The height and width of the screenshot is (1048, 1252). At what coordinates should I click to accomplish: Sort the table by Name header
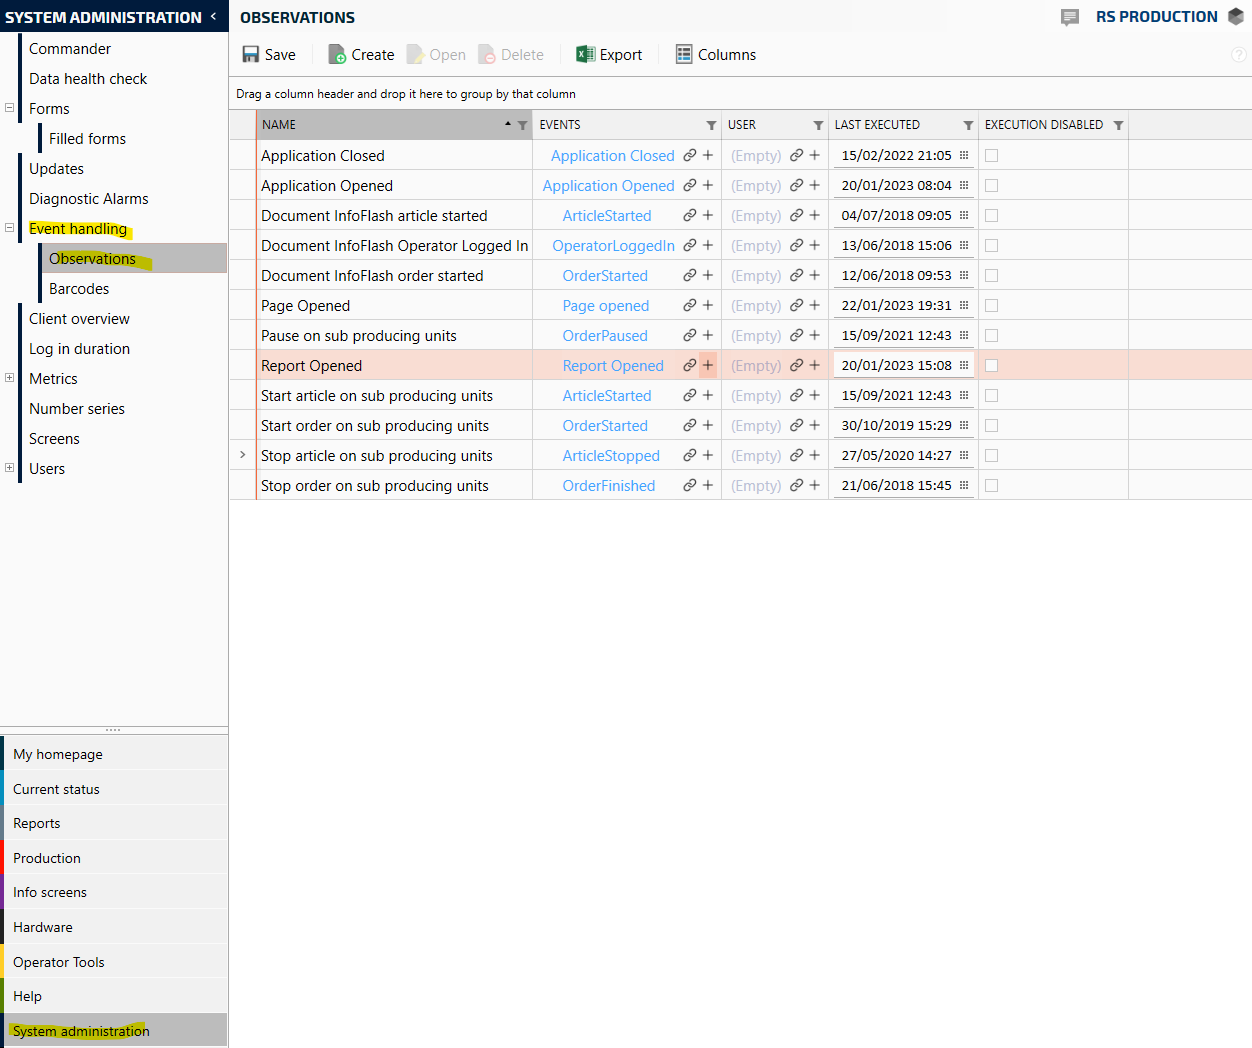[380, 125]
